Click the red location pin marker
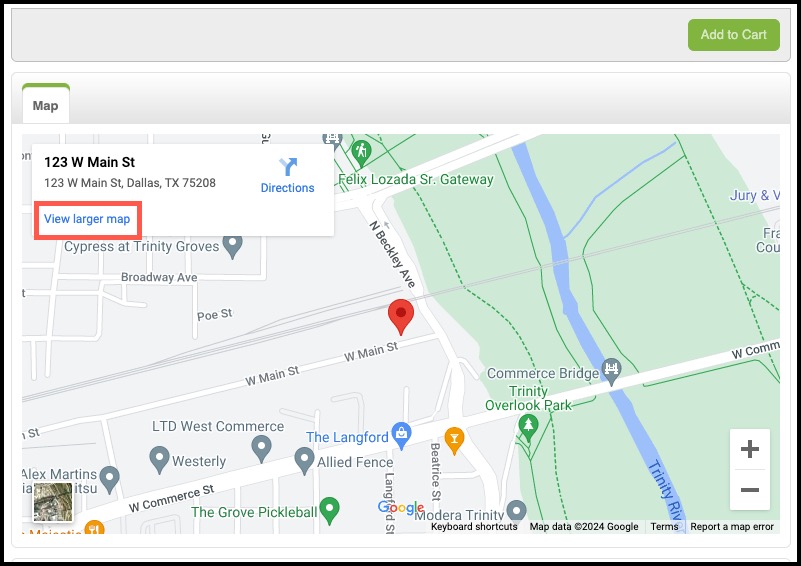 401,317
